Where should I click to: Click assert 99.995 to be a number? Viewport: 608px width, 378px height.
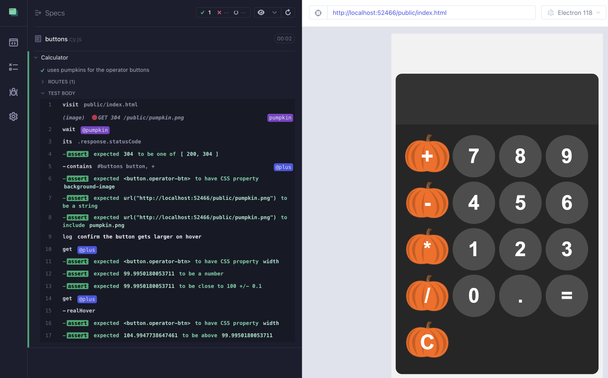[167, 274]
